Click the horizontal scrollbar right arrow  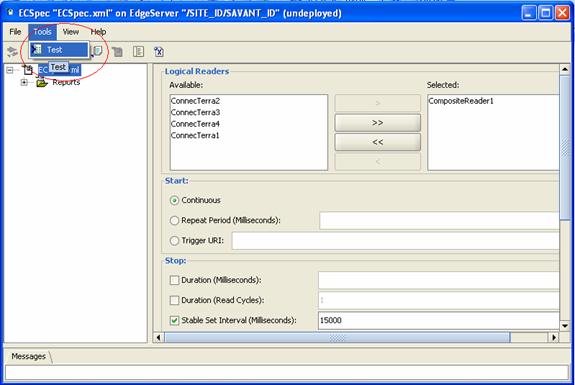coord(553,337)
